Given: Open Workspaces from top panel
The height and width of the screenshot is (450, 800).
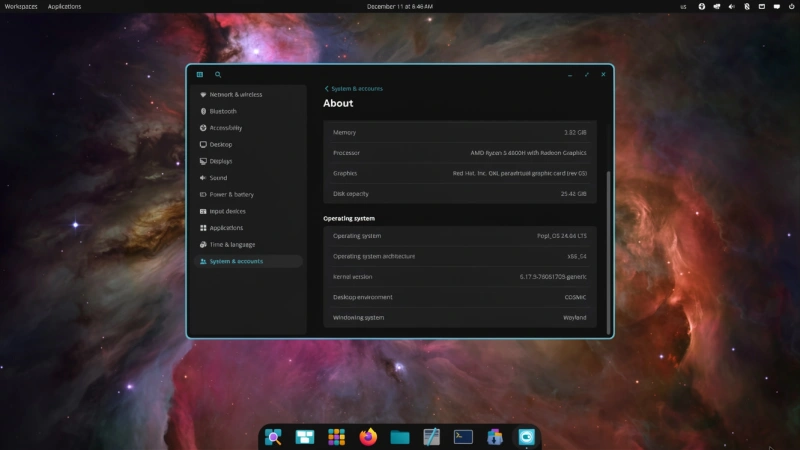Looking at the screenshot, I should [21, 6].
